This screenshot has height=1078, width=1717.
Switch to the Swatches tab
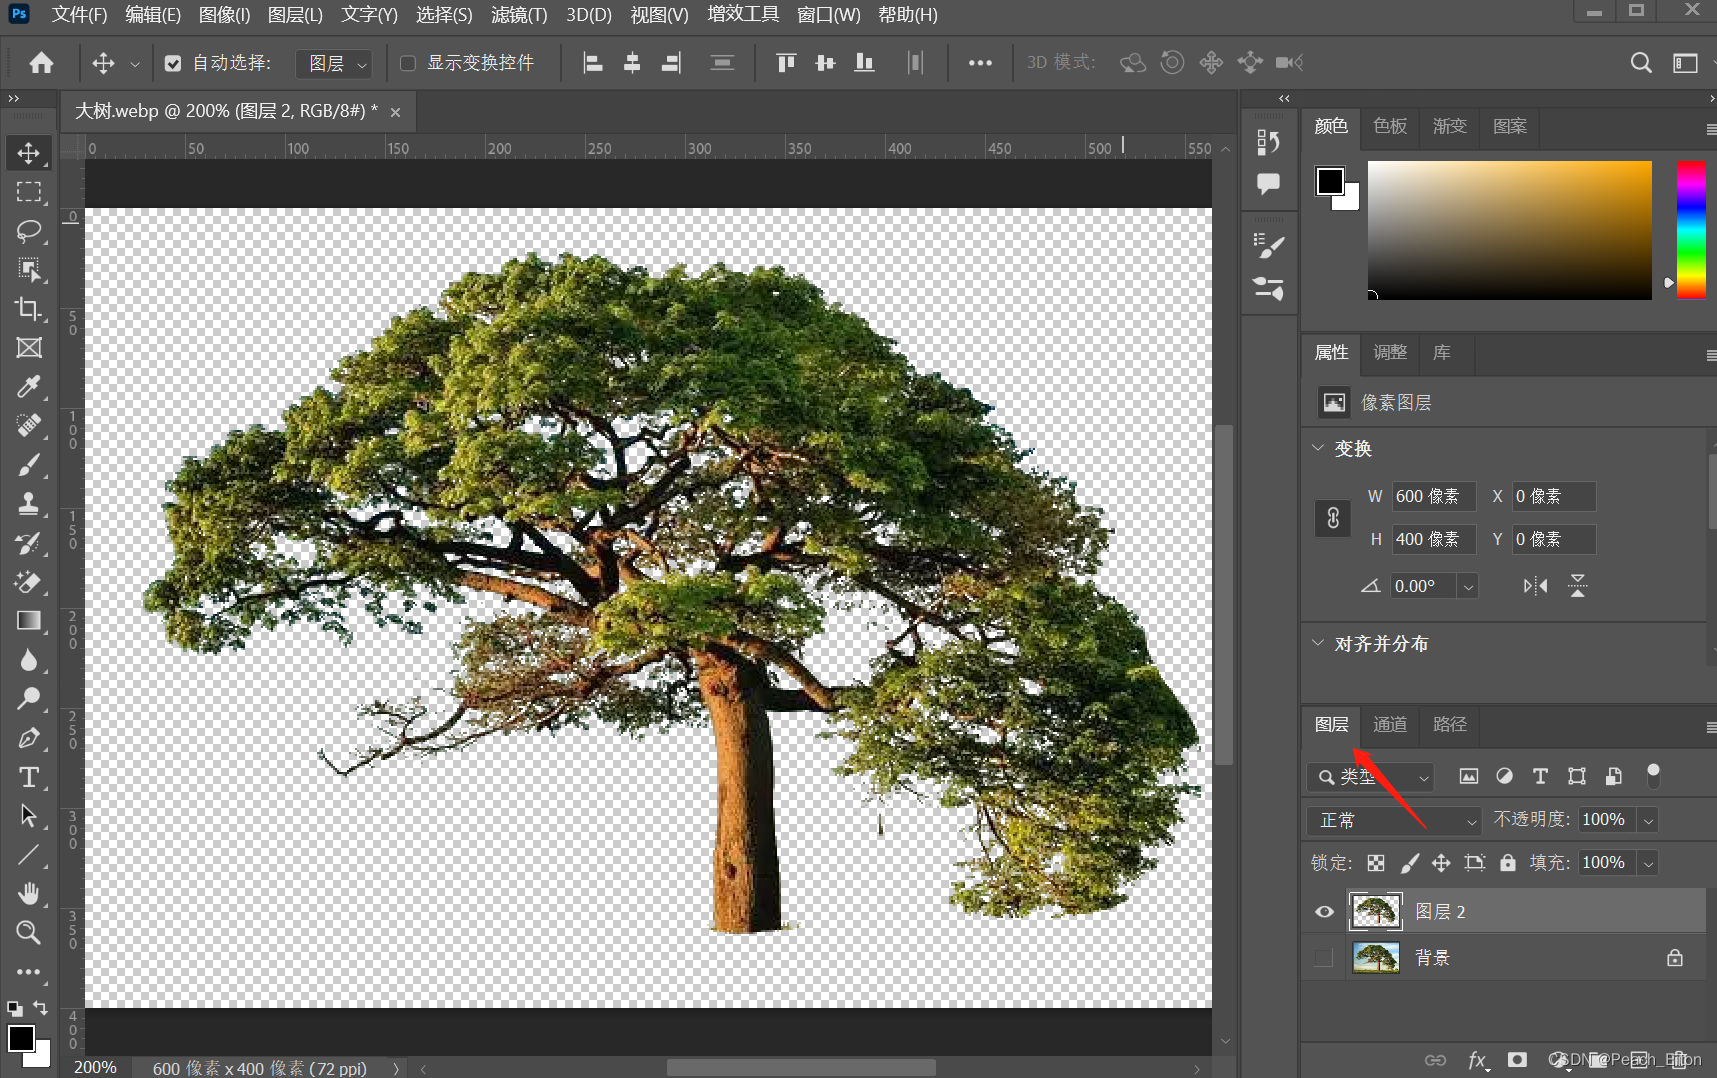point(1390,126)
